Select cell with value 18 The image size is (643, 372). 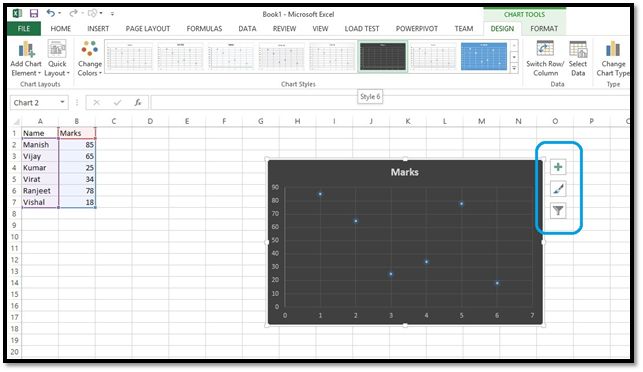77,202
